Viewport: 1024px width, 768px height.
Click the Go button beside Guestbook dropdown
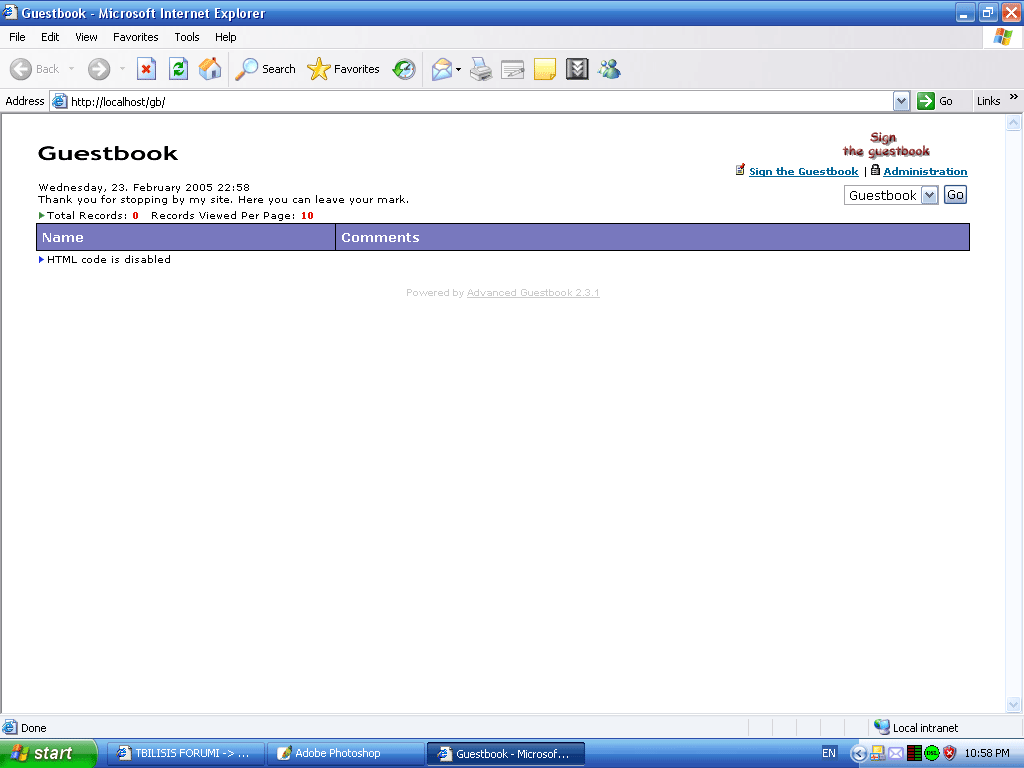[955, 195]
